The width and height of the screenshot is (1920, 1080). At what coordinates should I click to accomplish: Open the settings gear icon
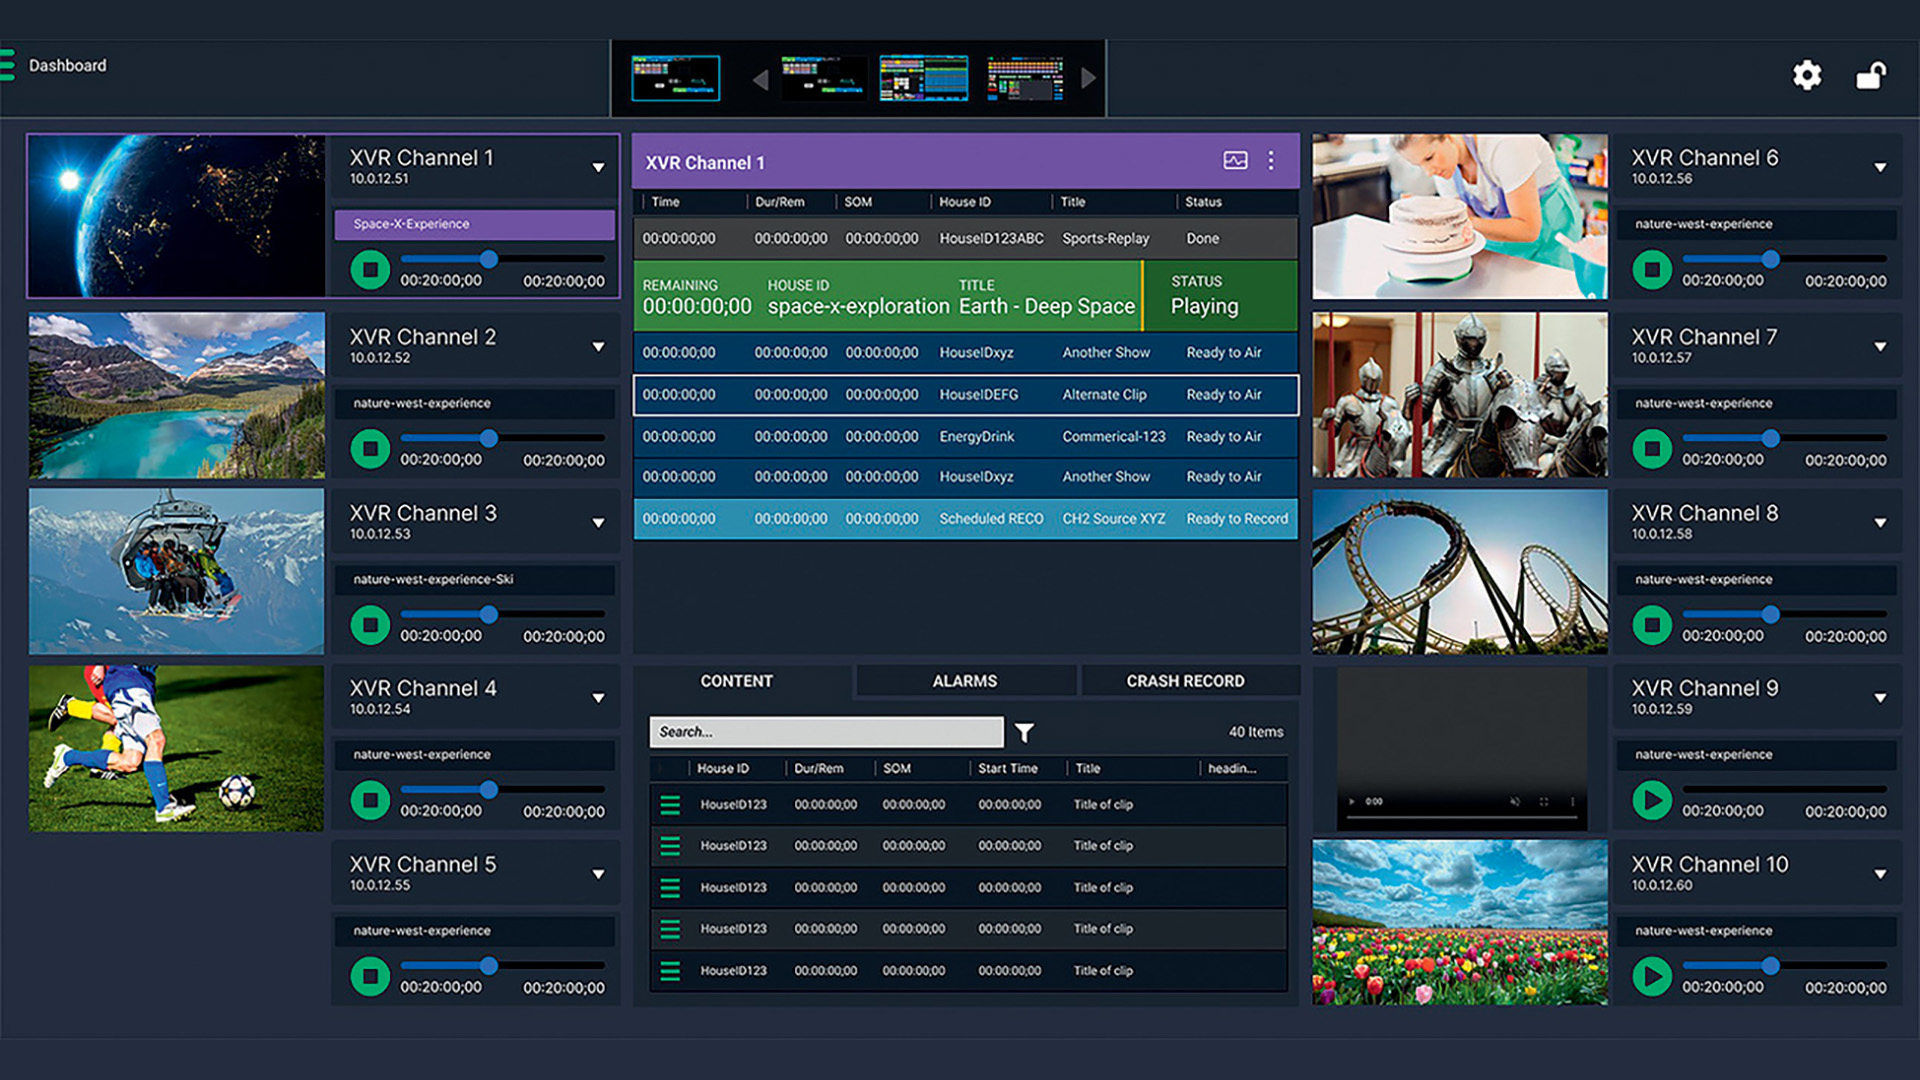[1807, 75]
